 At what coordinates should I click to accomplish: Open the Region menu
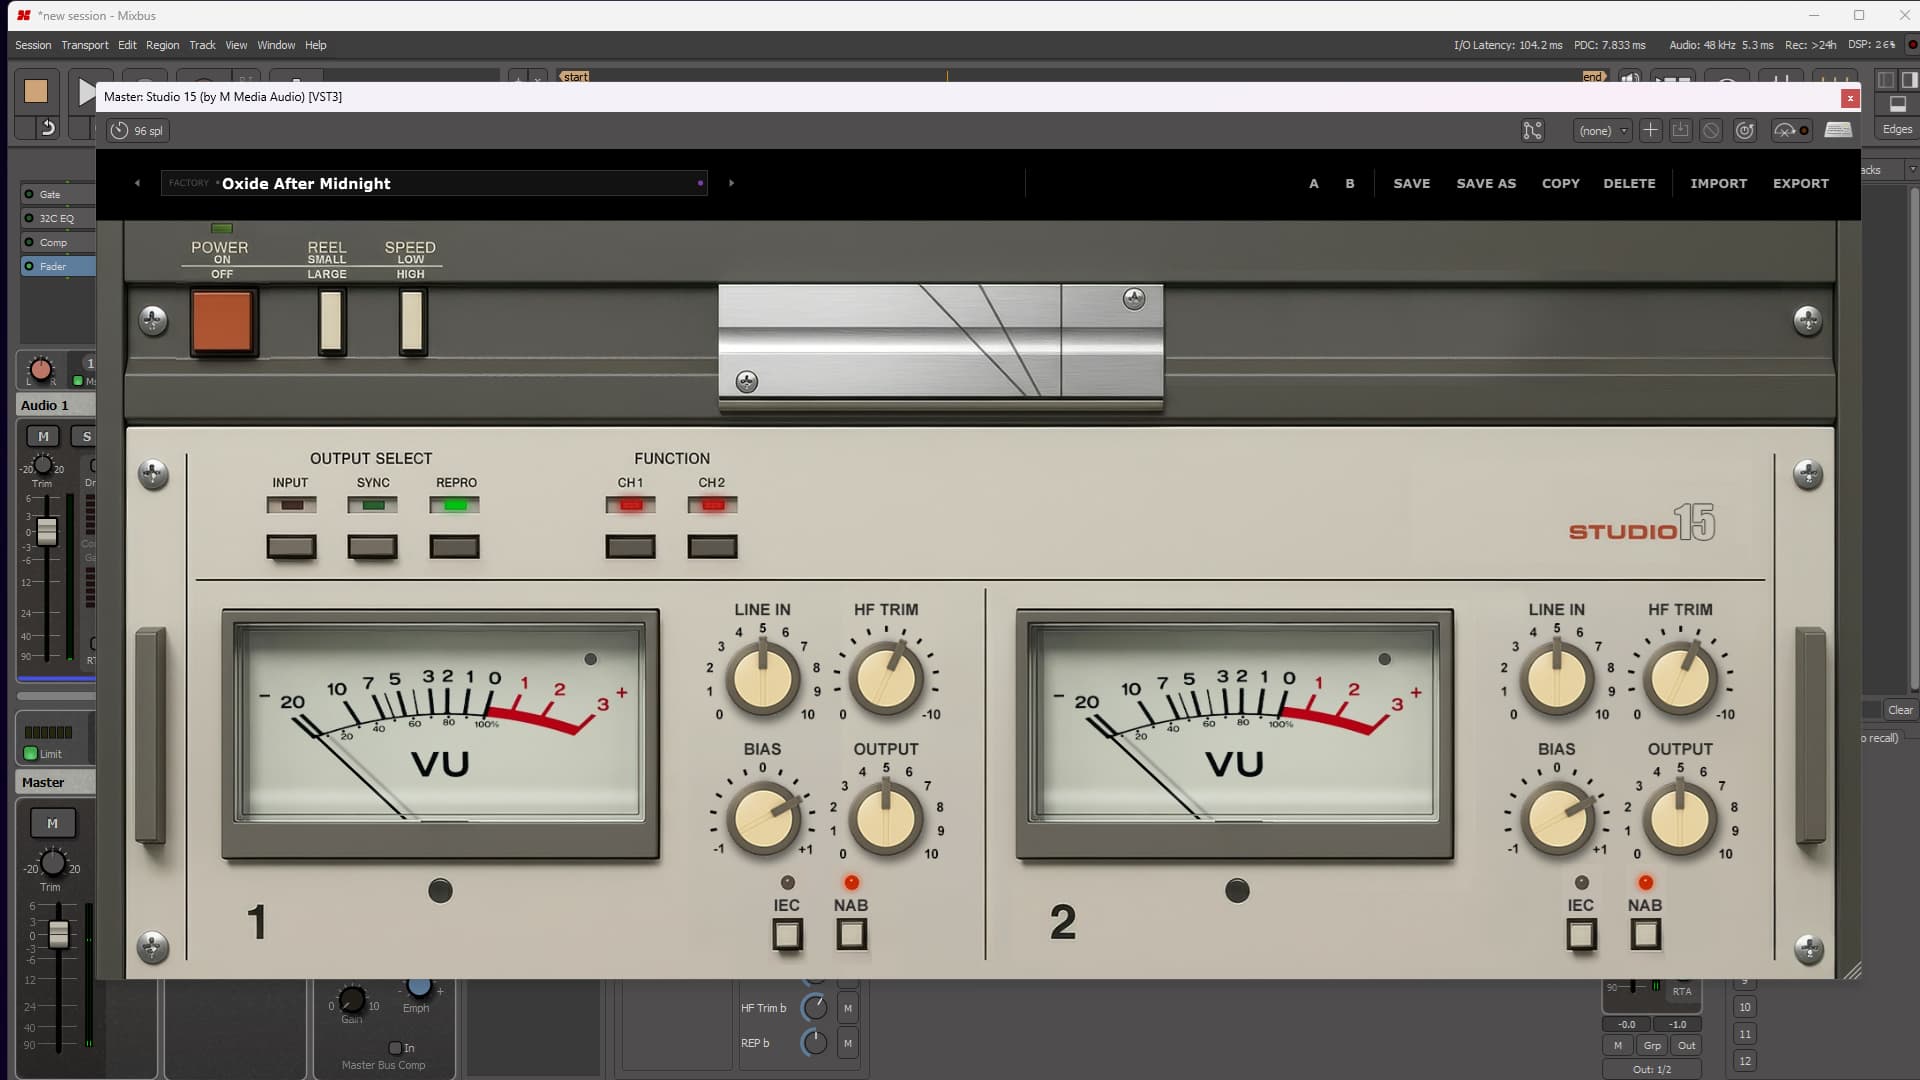(162, 45)
